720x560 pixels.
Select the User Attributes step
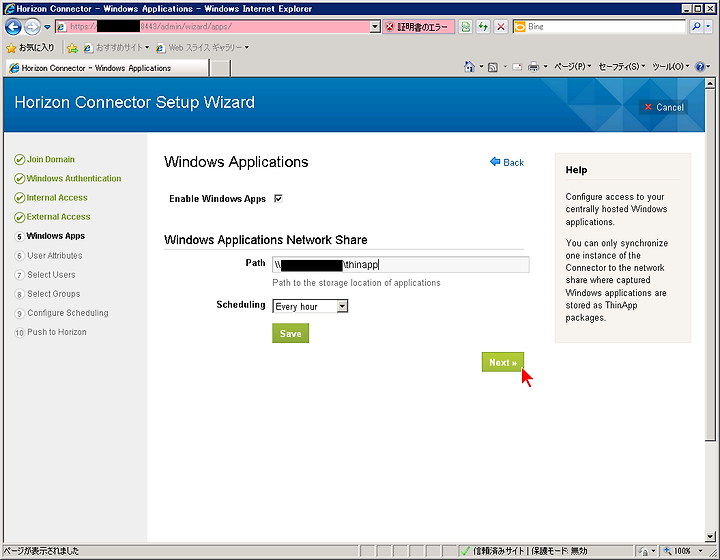click(55, 256)
